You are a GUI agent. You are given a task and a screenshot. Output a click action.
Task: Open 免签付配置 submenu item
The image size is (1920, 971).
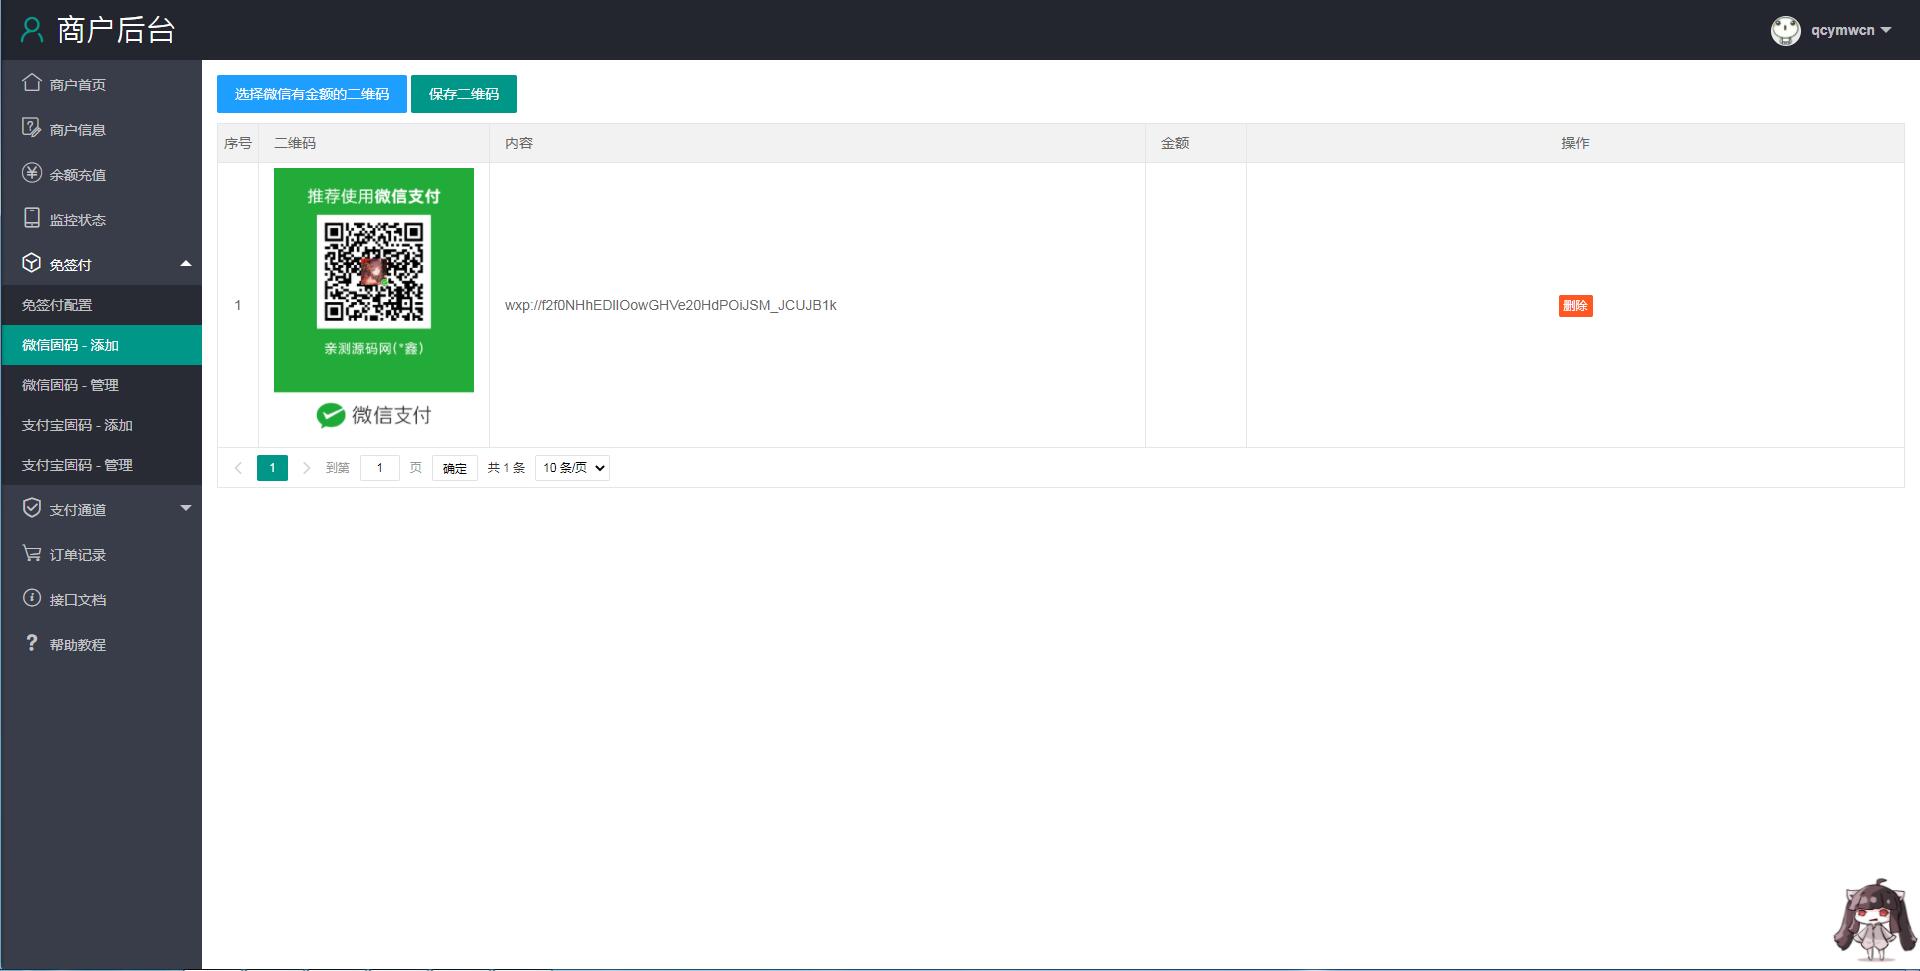101,305
